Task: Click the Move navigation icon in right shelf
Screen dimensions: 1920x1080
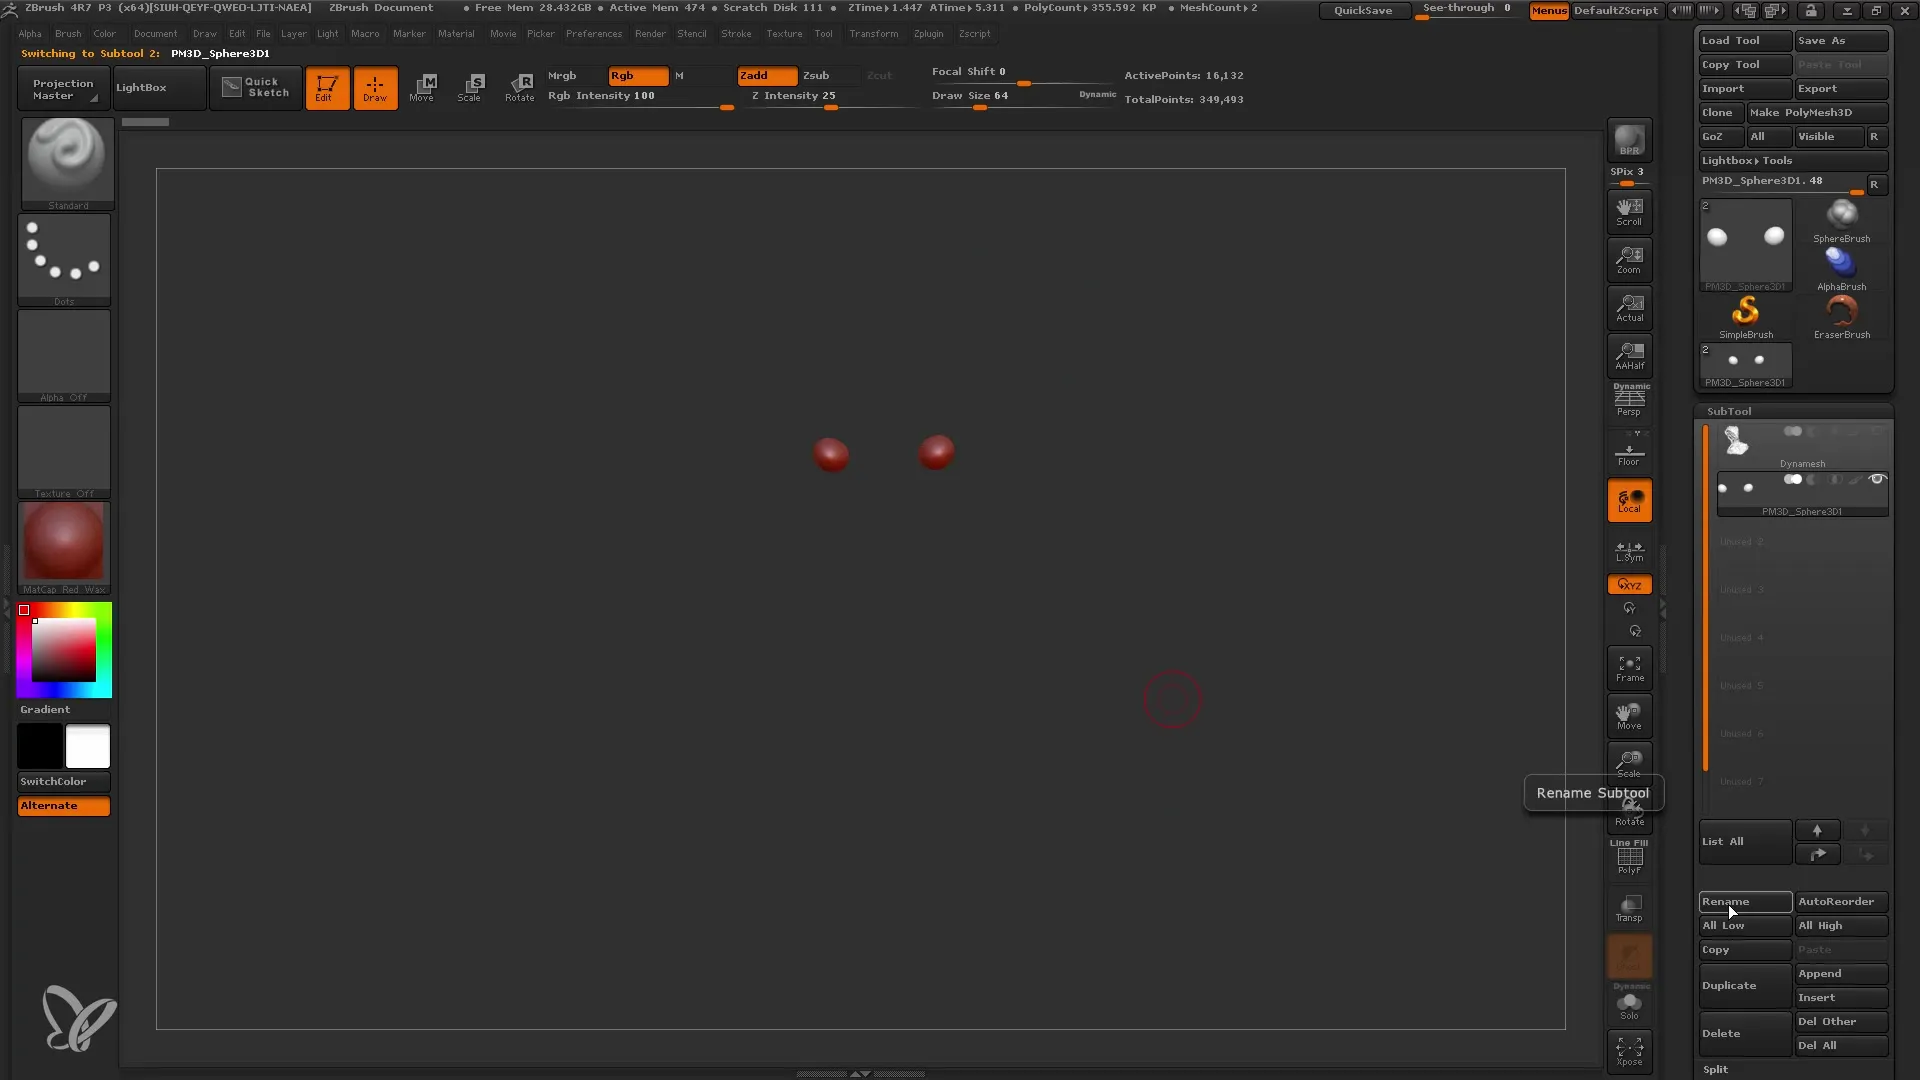Action: [x=1629, y=716]
